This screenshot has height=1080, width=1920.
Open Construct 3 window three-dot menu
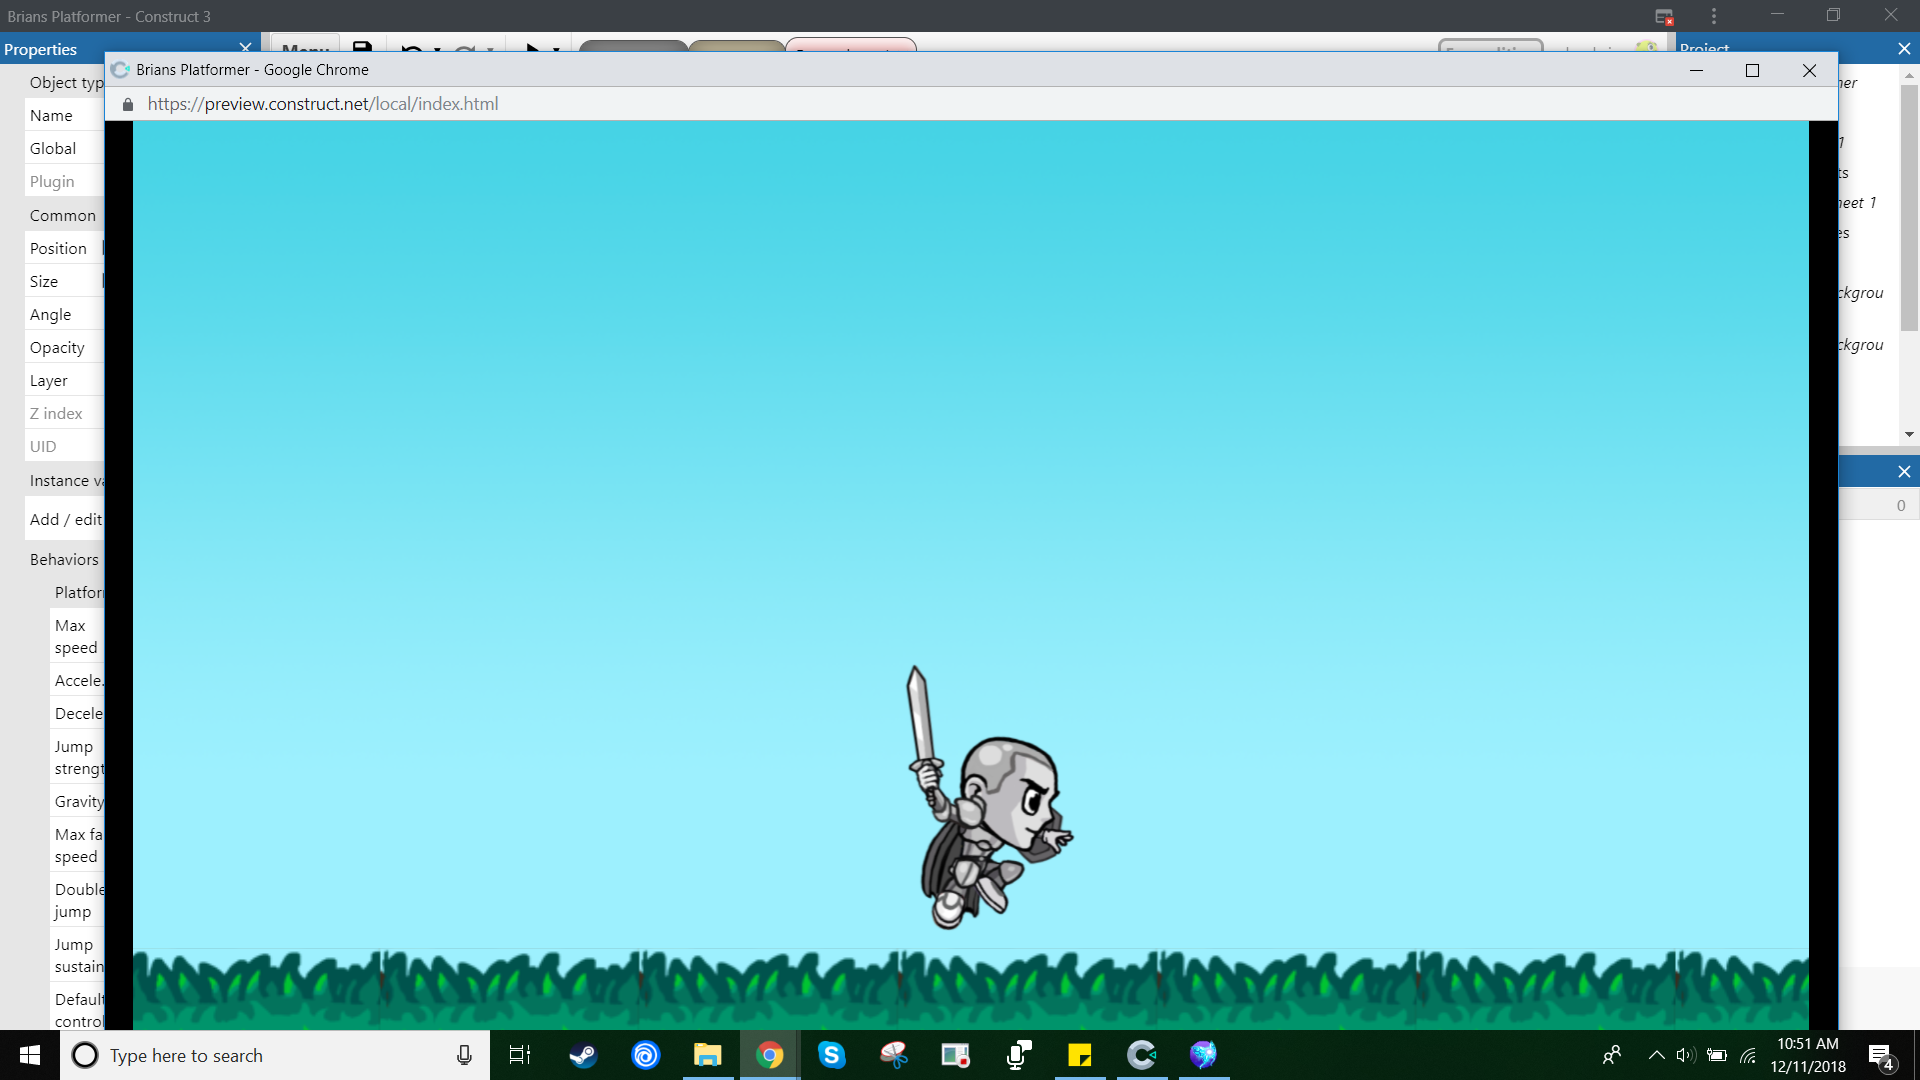(1714, 16)
